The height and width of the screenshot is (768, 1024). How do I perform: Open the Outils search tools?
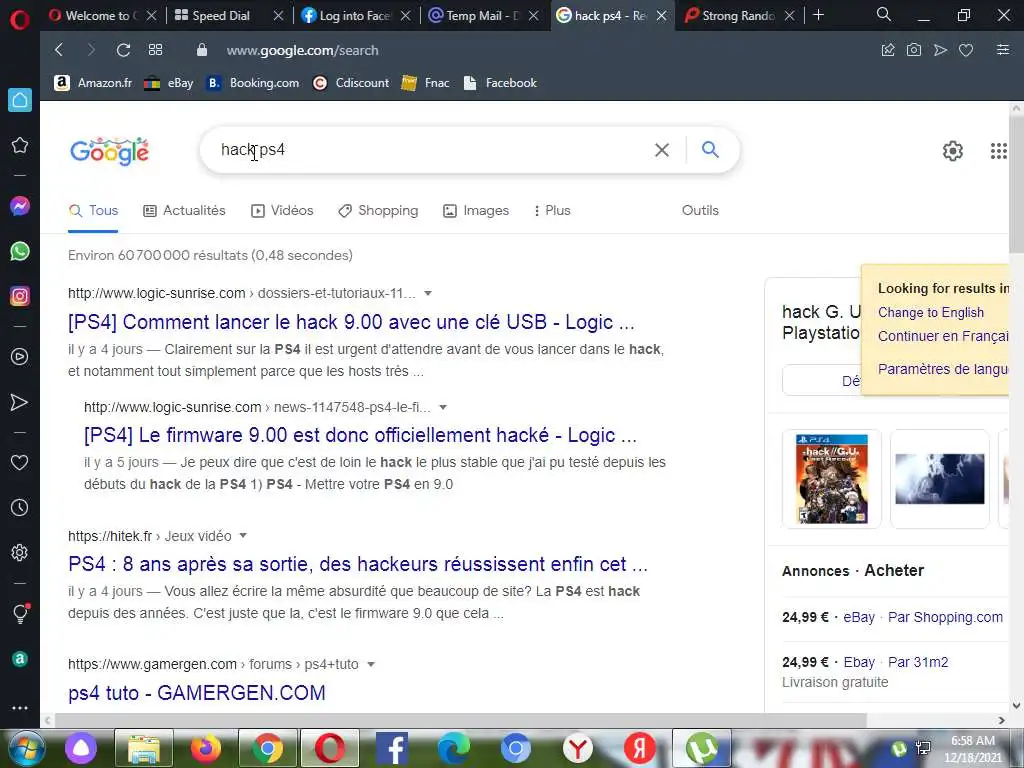click(x=700, y=210)
